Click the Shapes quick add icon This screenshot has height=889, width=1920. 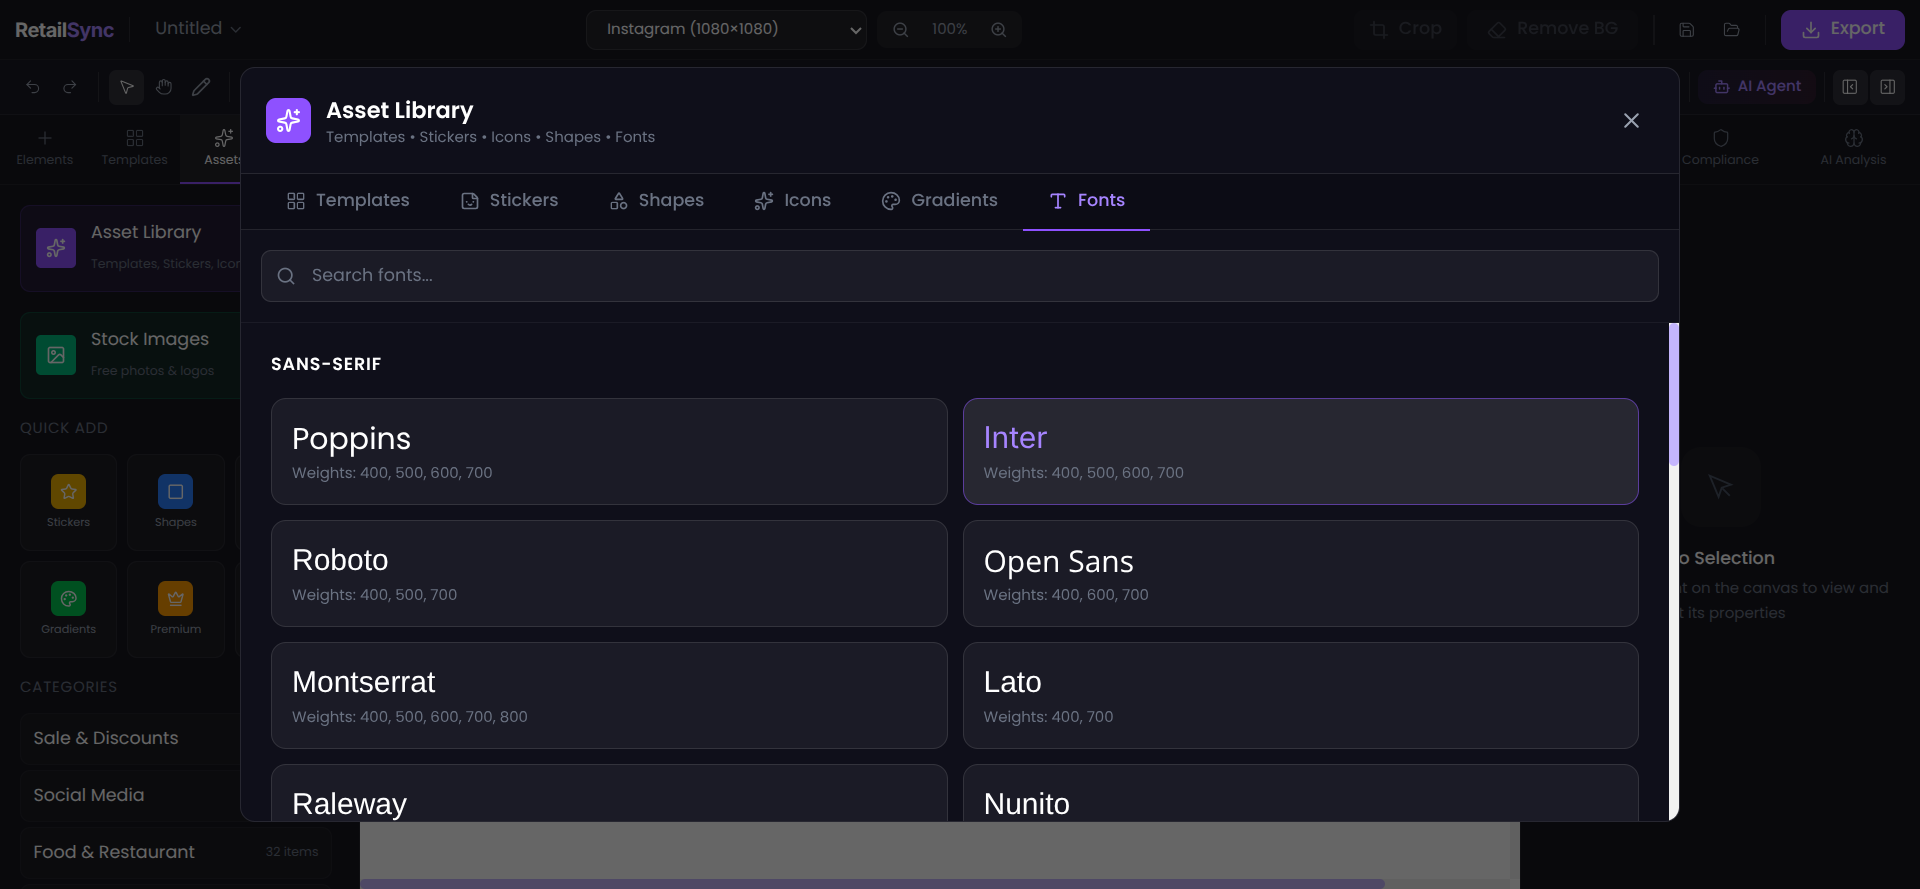(175, 492)
